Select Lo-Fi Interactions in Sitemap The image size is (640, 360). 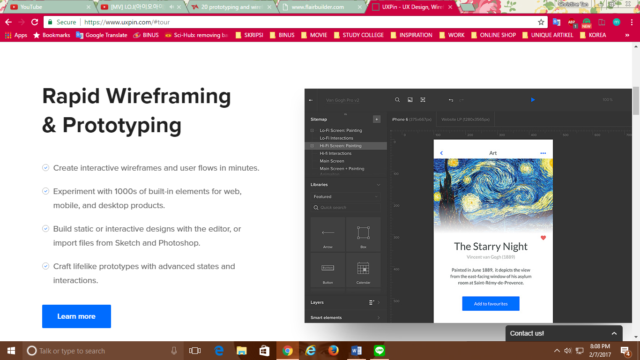tap(336, 138)
